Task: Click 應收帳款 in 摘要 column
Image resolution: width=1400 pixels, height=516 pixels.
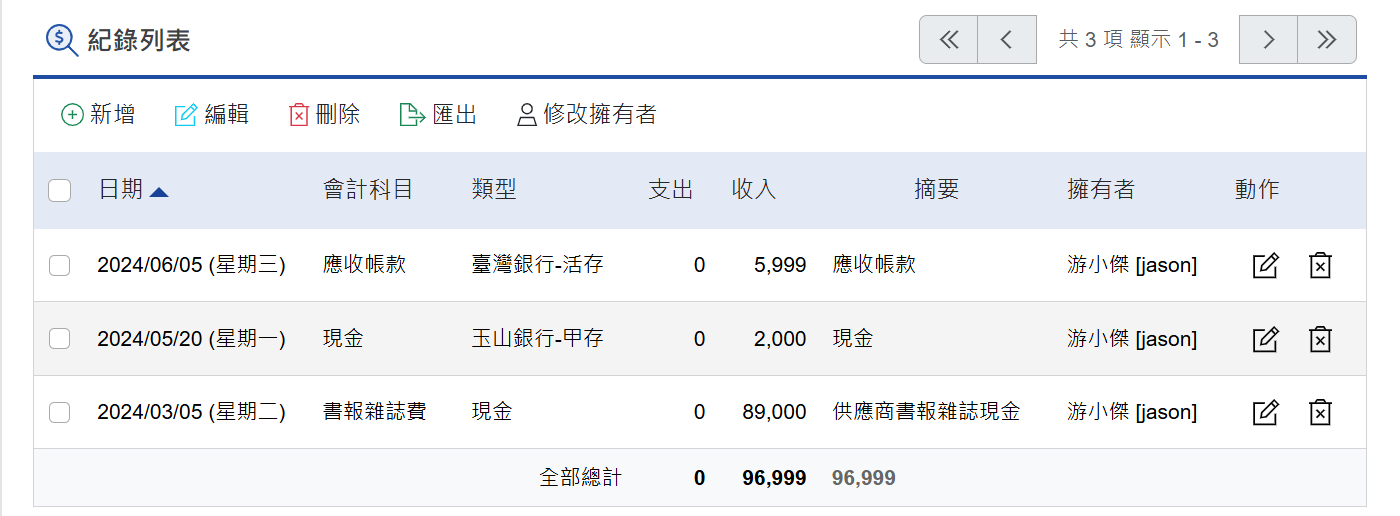Action: (874, 265)
